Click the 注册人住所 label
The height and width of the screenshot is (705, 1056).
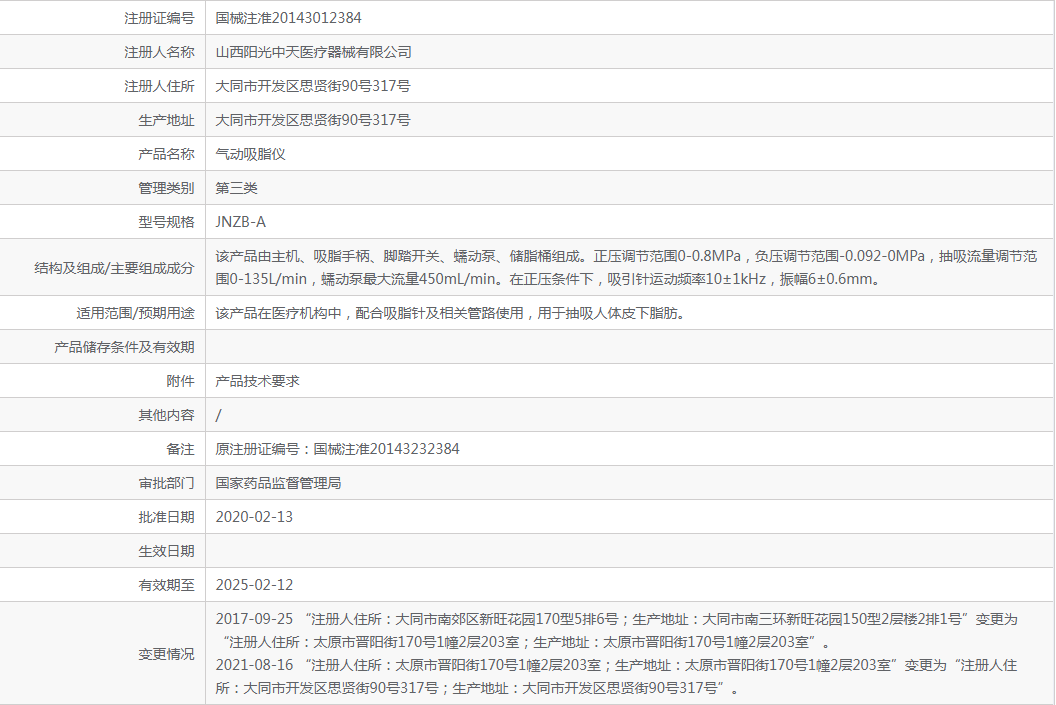point(159,86)
